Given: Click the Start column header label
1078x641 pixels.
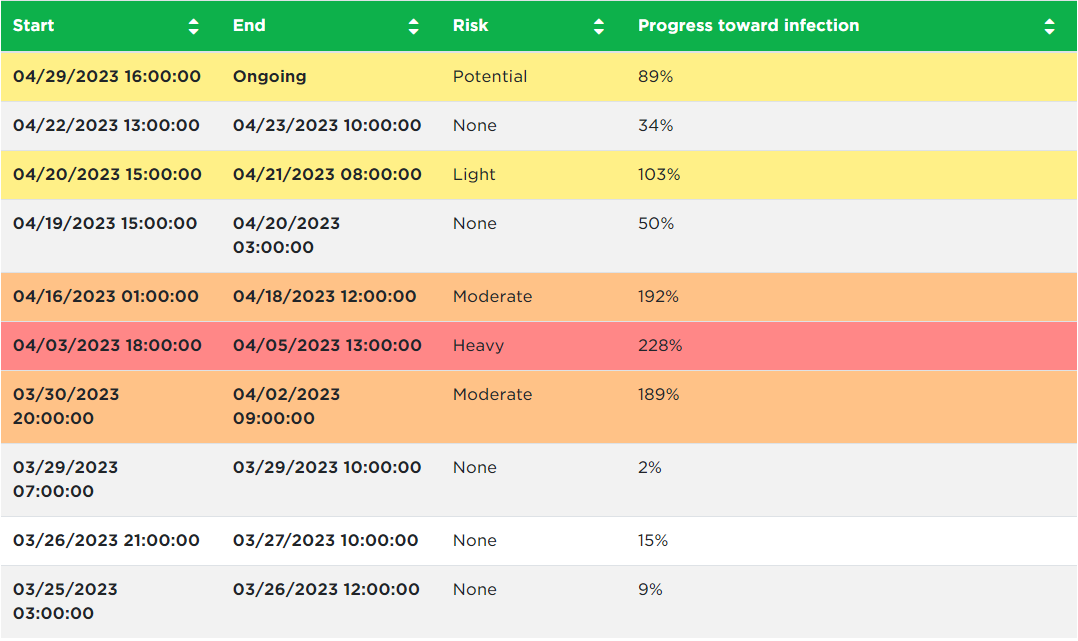Looking at the screenshot, I should click(x=34, y=26).
